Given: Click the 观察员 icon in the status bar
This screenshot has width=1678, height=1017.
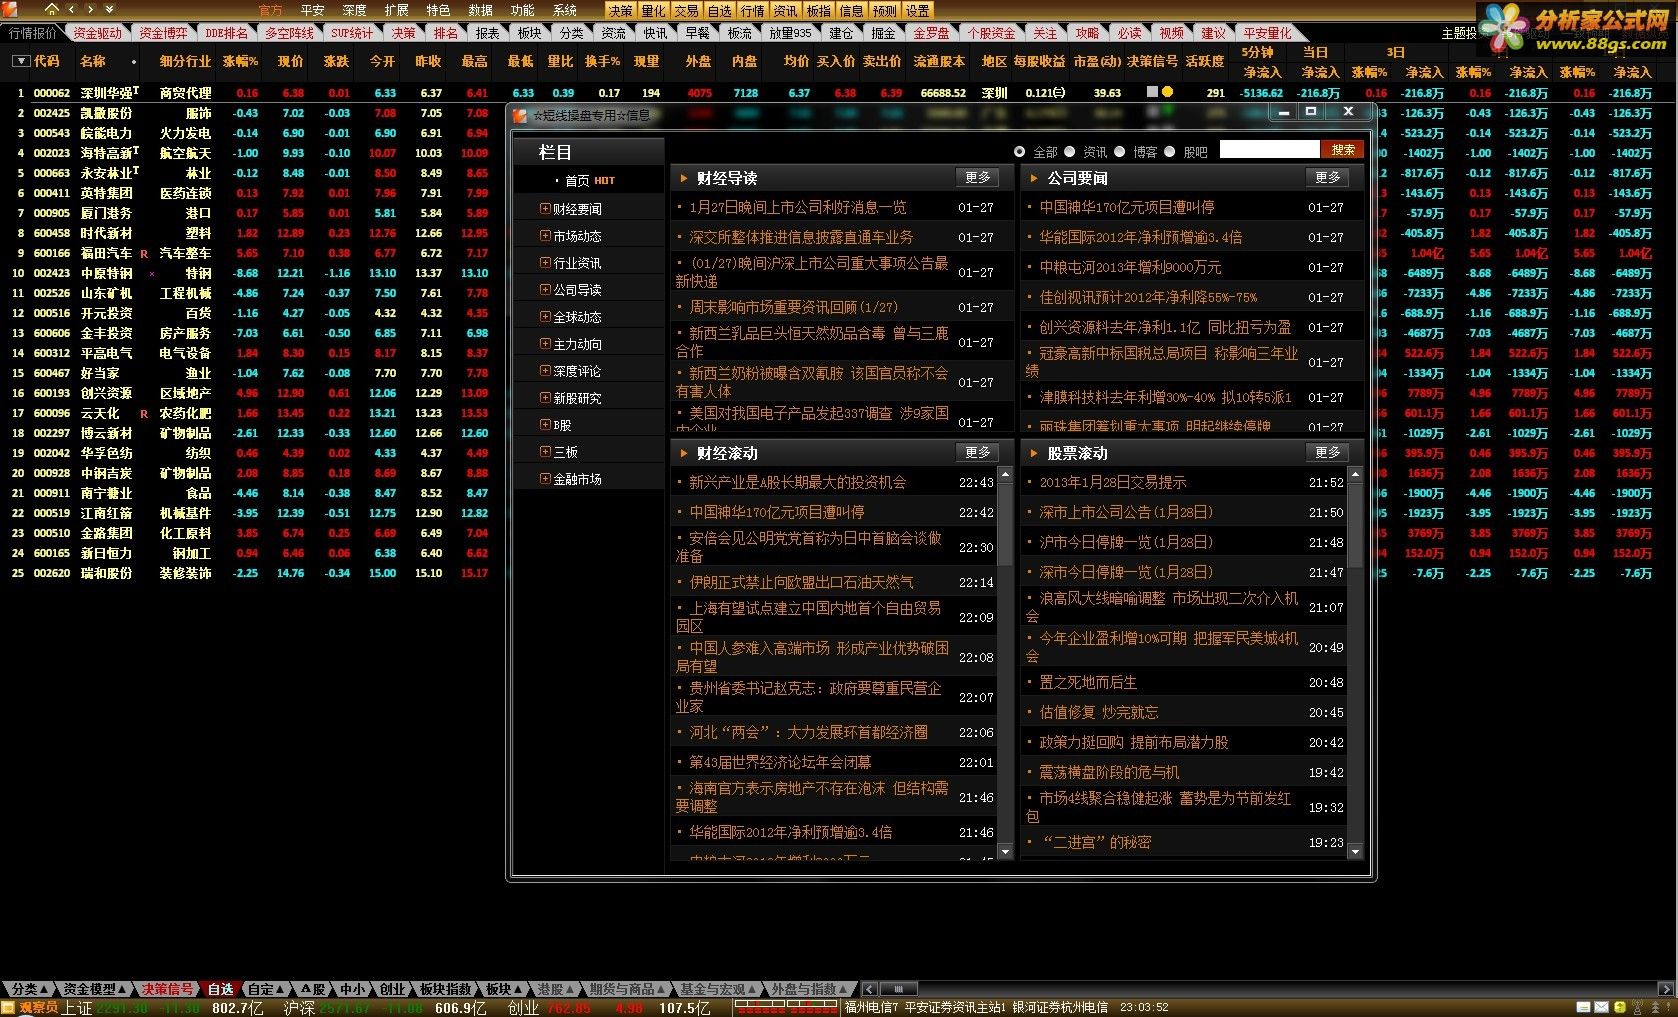Looking at the screenshot, I should [x=10, y=1008].
